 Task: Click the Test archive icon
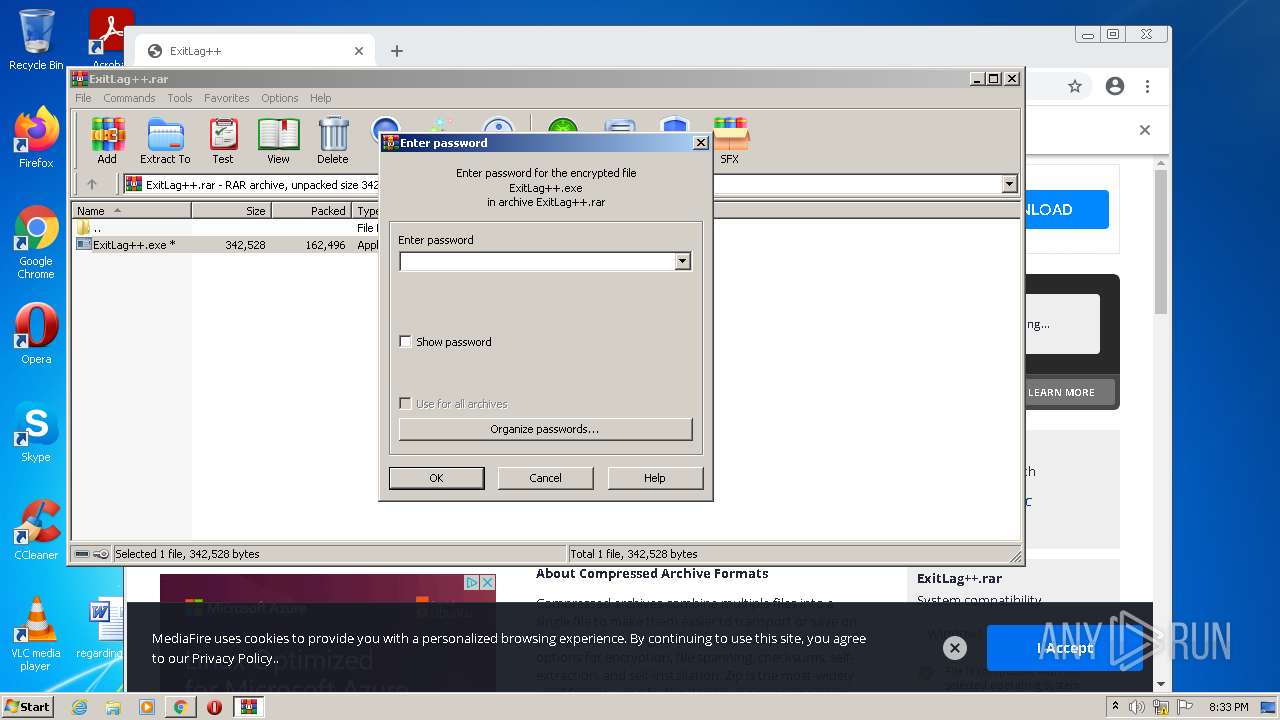[x=223, y=141]
